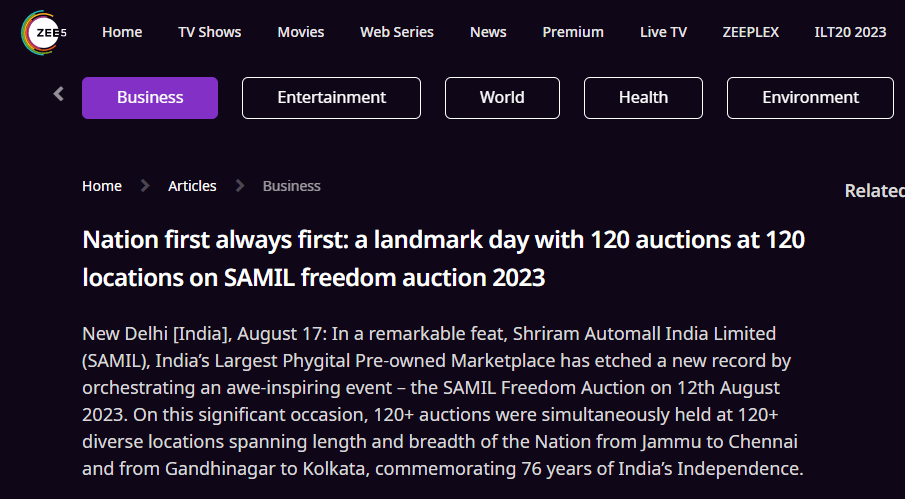Select Web Series in the top navigation

point(397,32)
